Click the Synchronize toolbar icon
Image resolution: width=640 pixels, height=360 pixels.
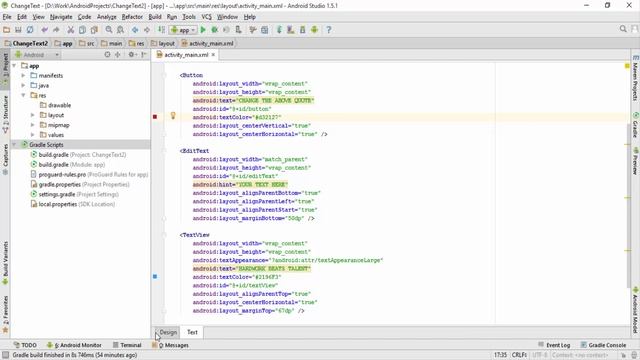30,30
